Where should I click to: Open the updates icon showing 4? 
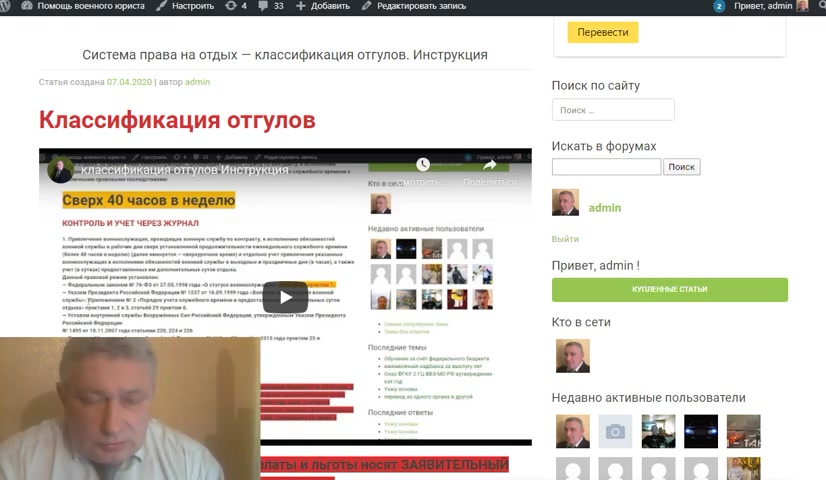(x=235, y=6)
